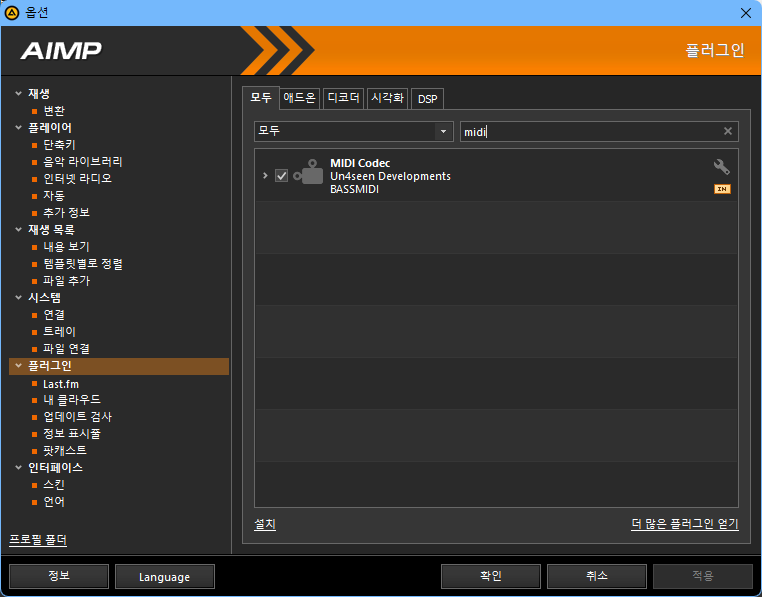Select the 인터페이스 category label
Viewport: 762px width, 597px height.
pos(55,468)
